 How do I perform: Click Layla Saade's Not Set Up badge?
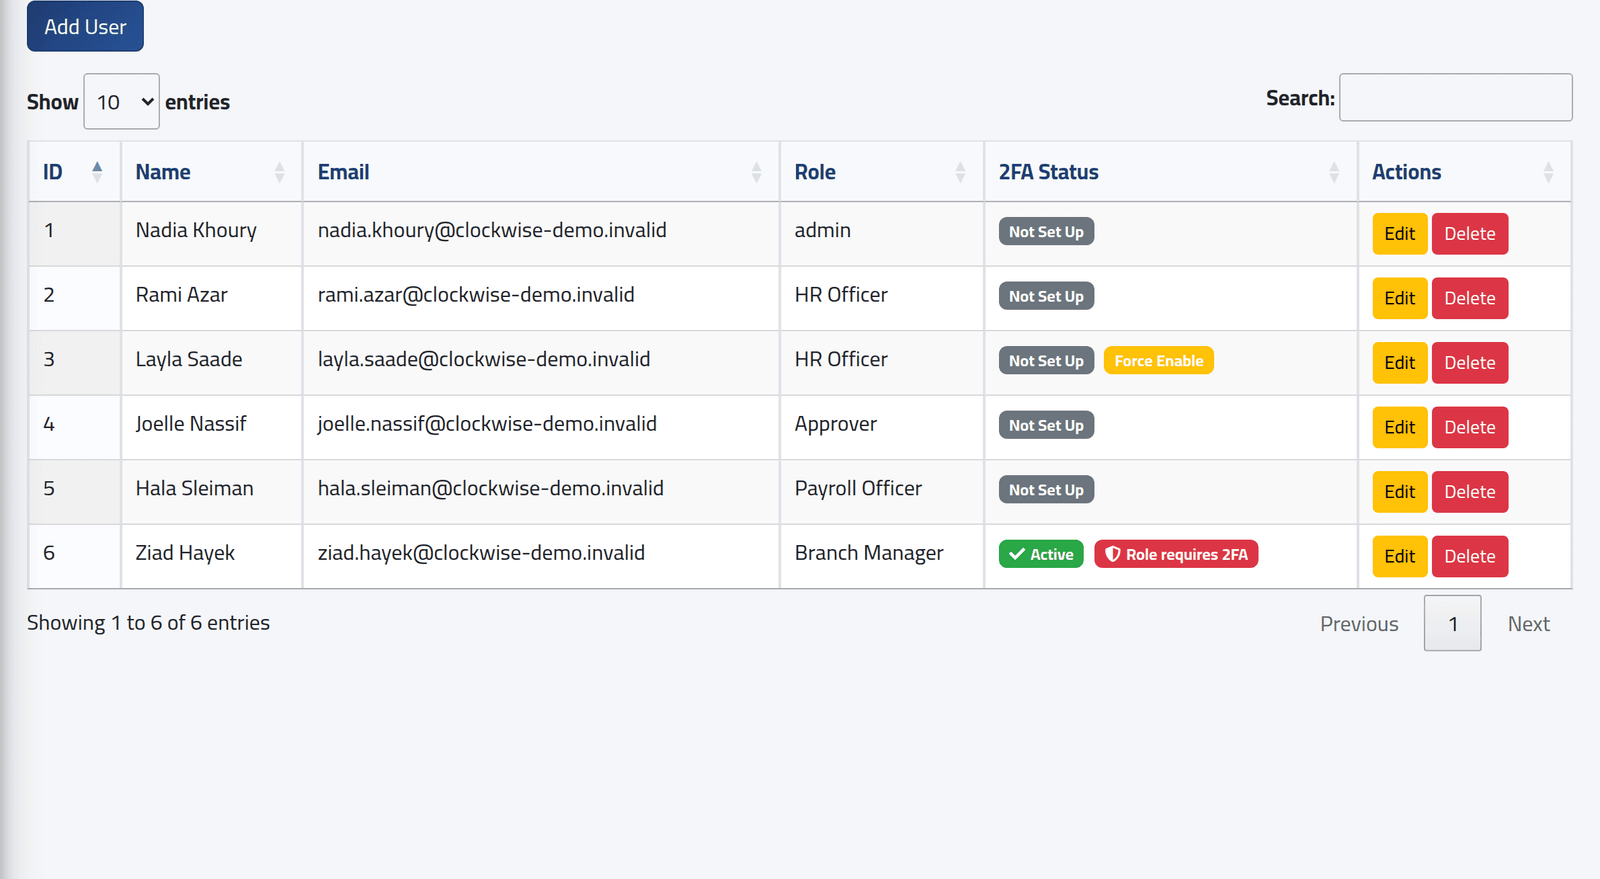coord(1046,361)
